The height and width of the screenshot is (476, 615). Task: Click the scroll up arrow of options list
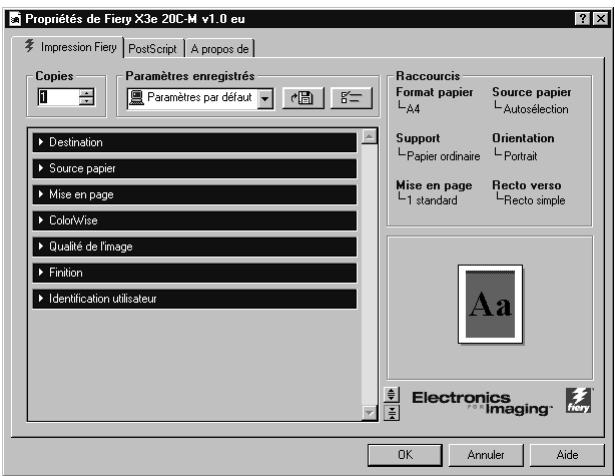(369, 136)
